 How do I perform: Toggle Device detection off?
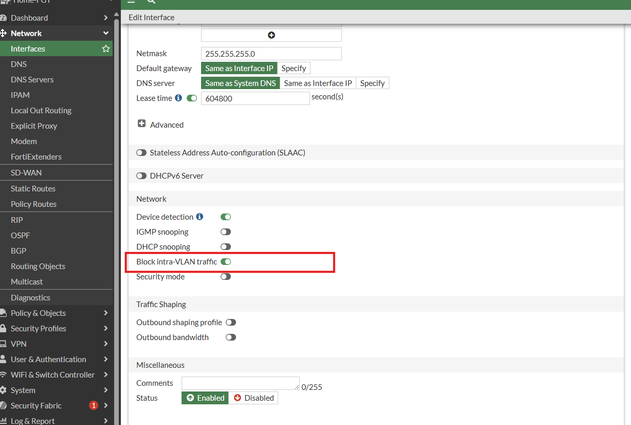226,217
